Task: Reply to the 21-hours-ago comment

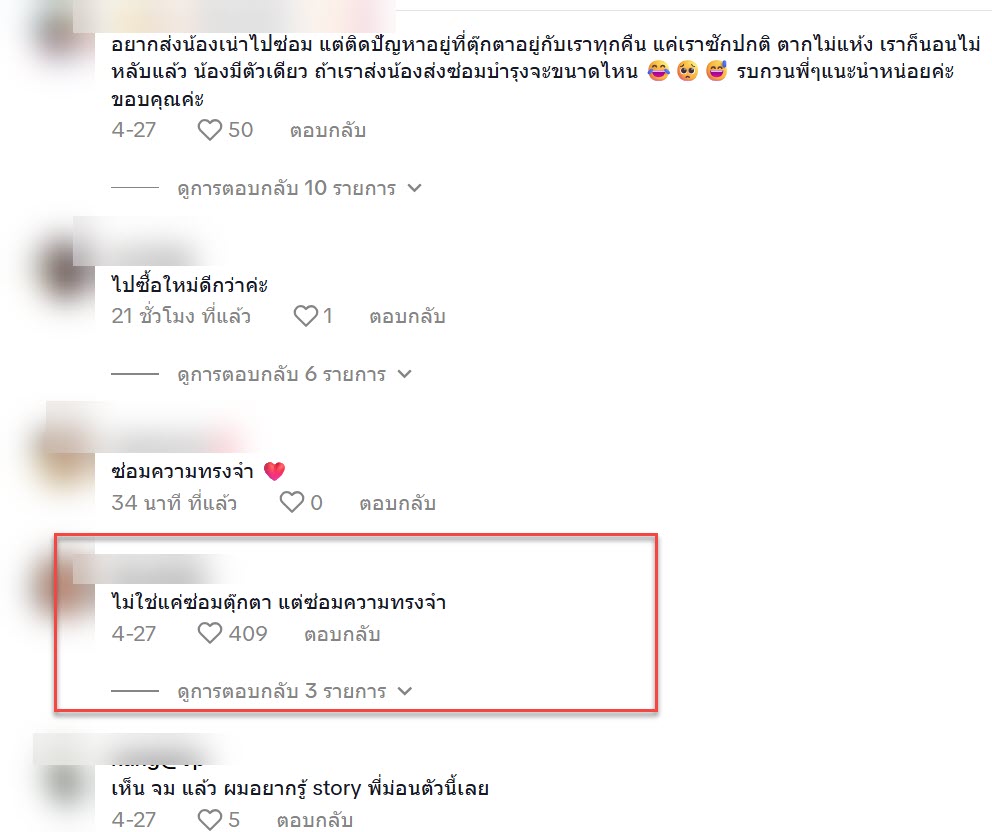Action: pos(407,316)
